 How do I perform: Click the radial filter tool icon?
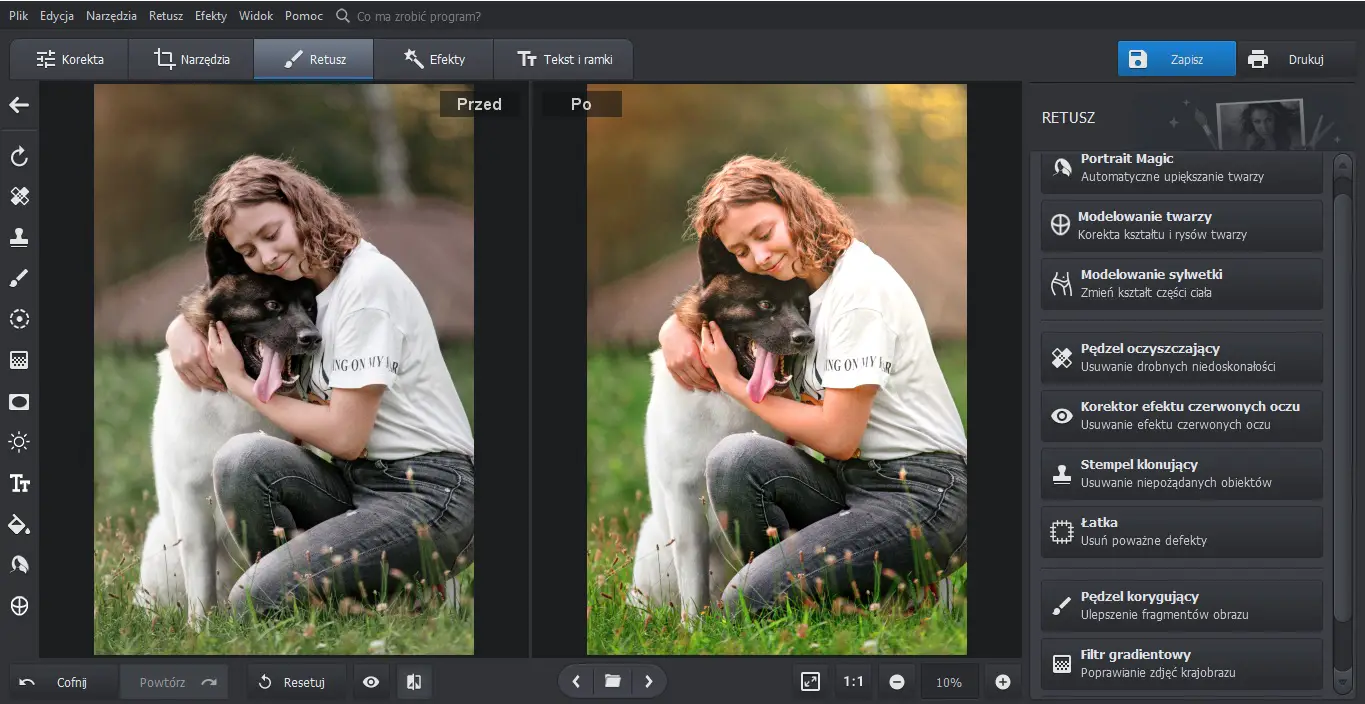(19, 319)
